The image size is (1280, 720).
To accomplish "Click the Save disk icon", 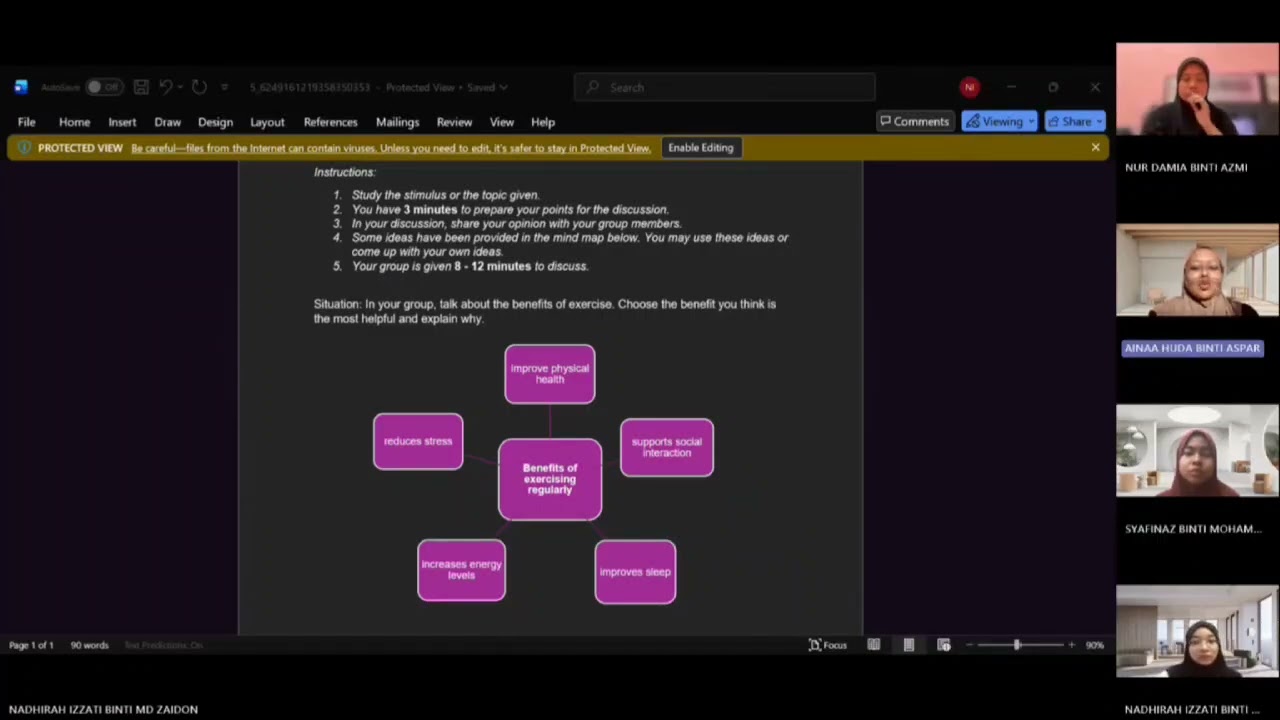I will [x=141, y=87].
